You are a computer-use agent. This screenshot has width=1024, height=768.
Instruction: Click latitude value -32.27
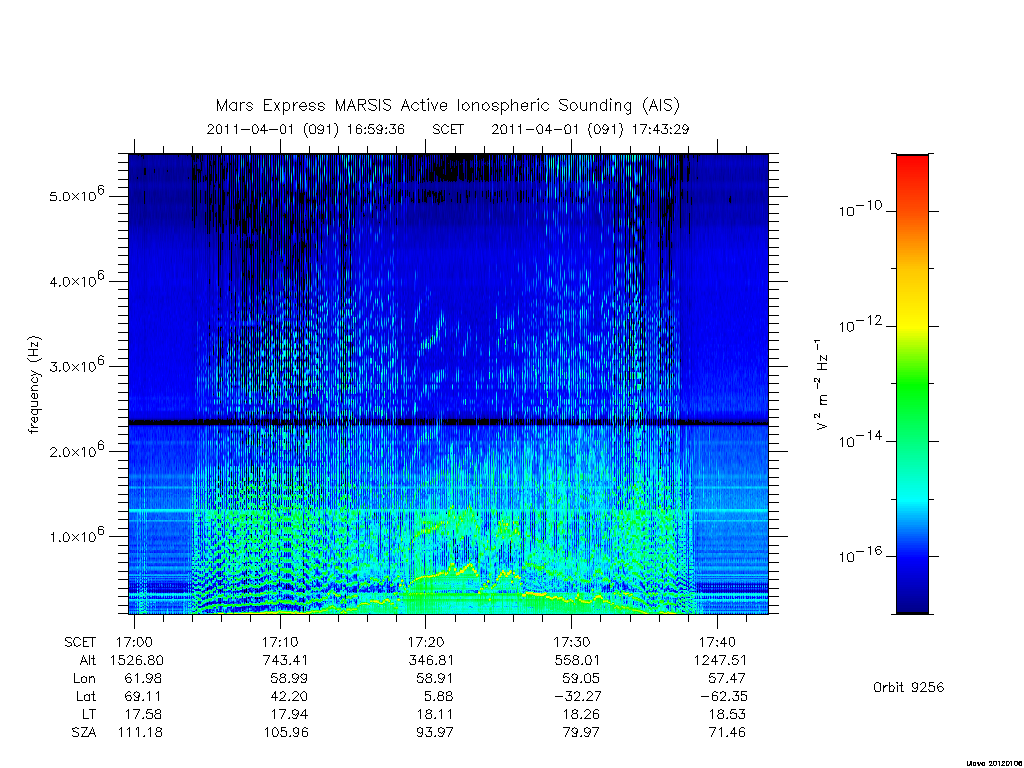tap(577, 696)
